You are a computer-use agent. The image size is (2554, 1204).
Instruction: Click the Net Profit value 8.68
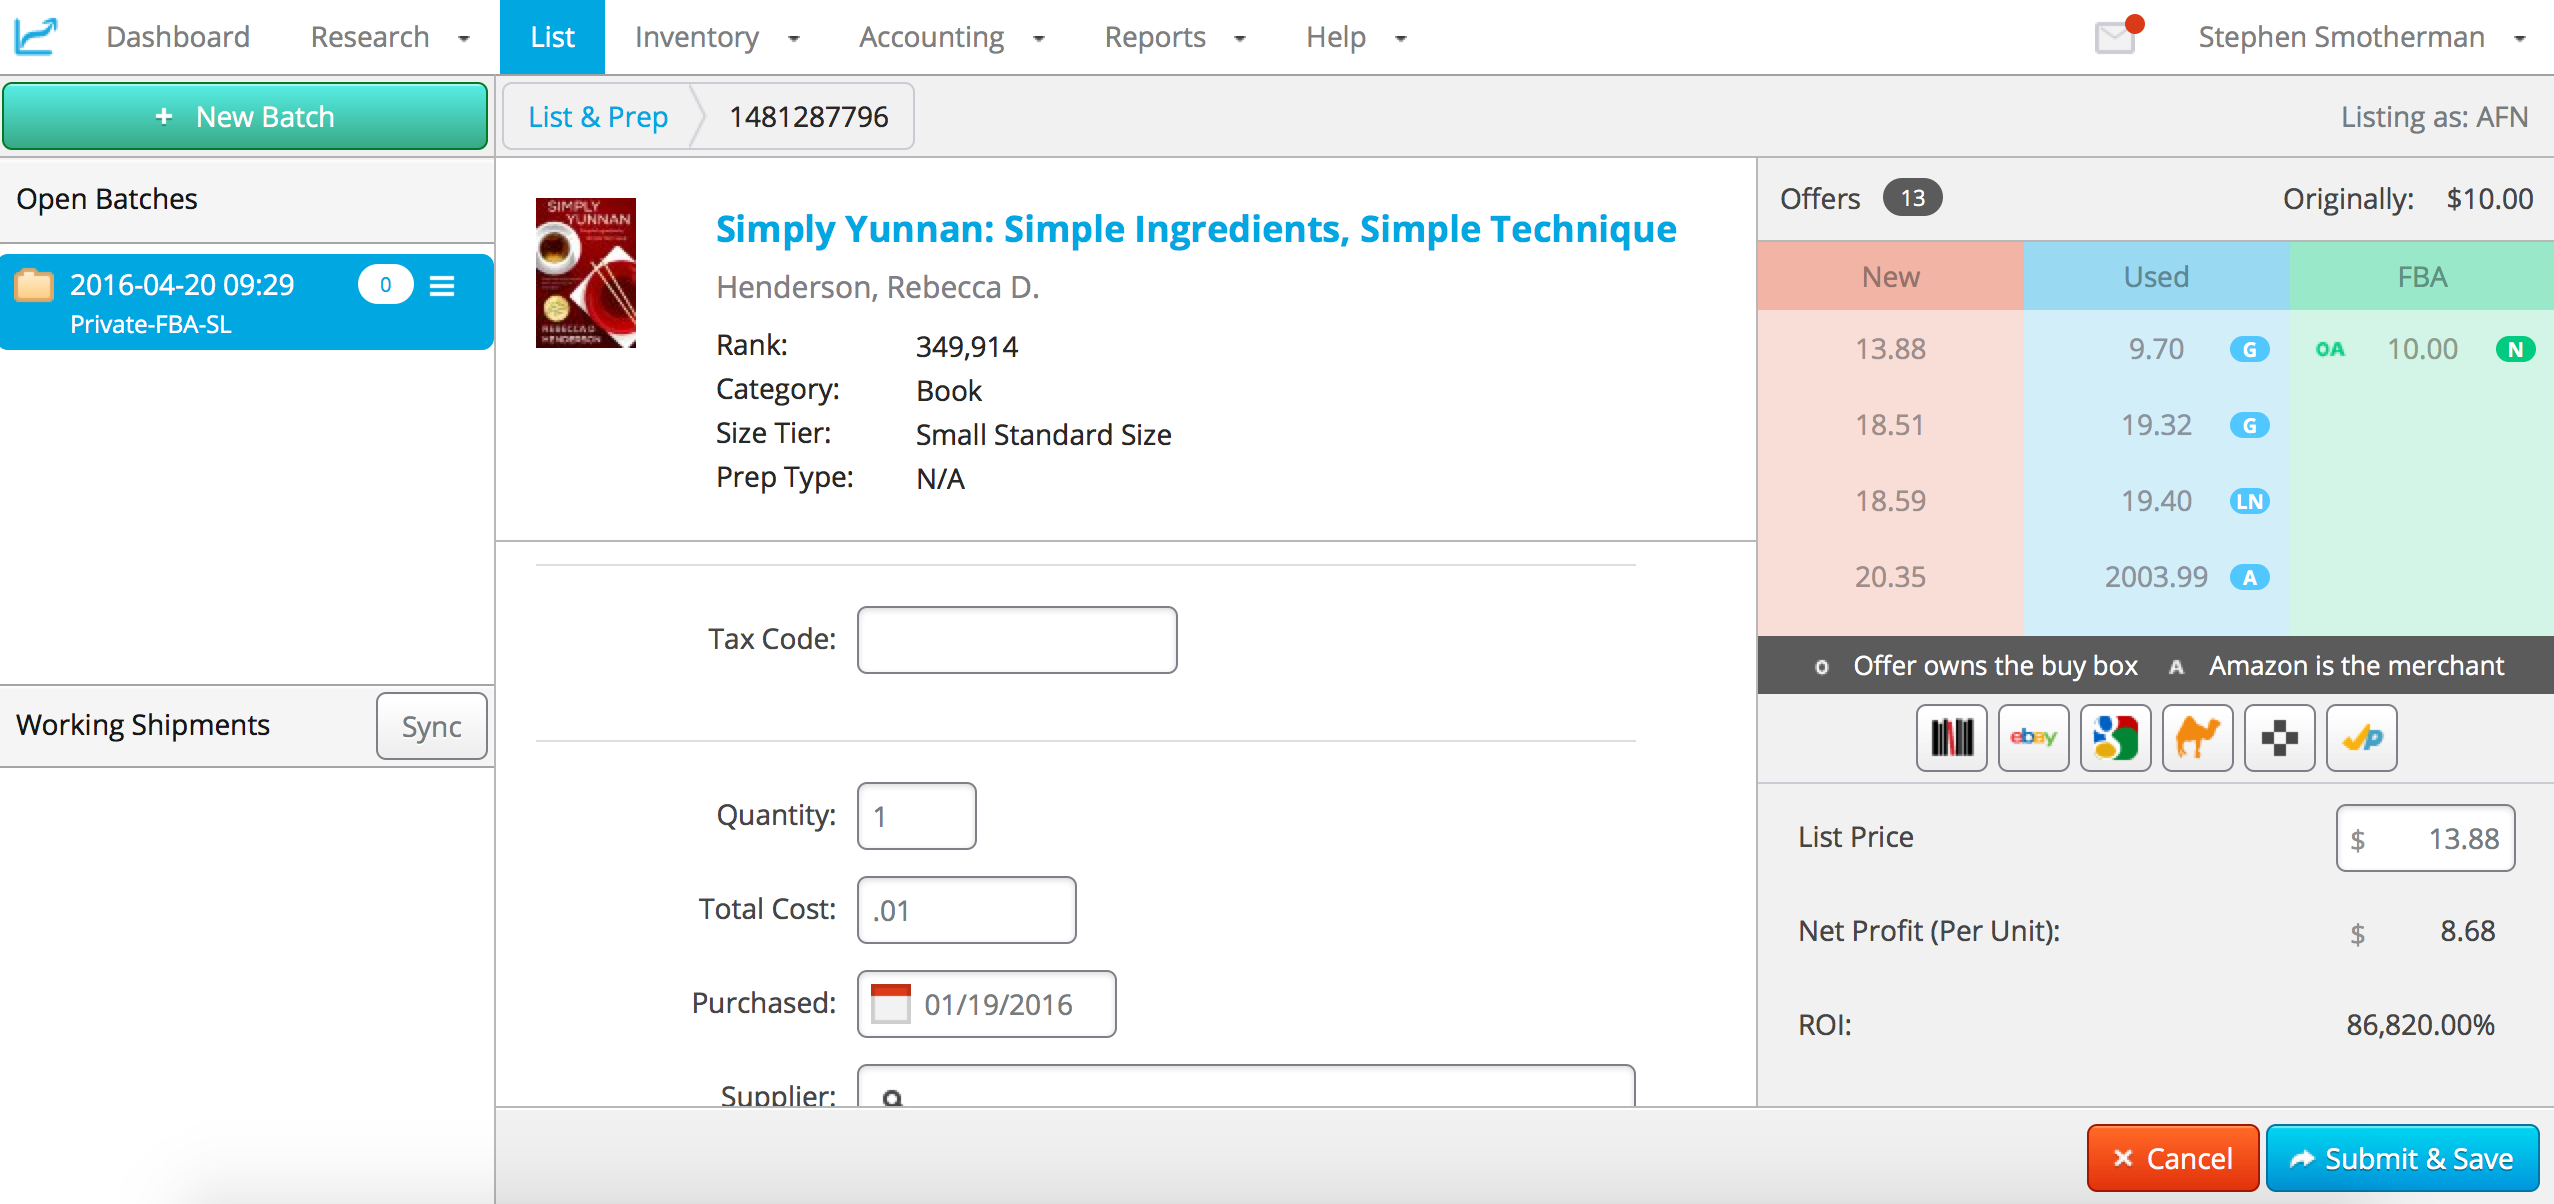pyautogui.click(x=2467, y=931)
